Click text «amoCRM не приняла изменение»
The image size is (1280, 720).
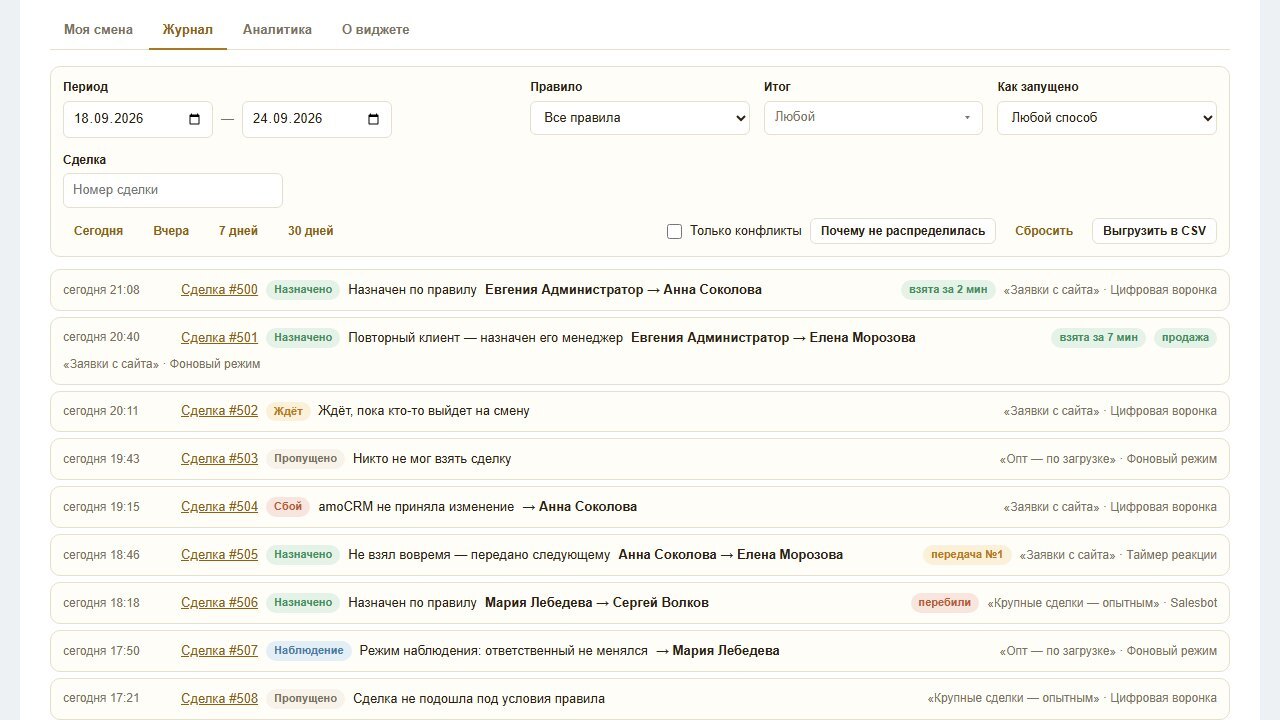pyautogui.click(x=416, y=507)
